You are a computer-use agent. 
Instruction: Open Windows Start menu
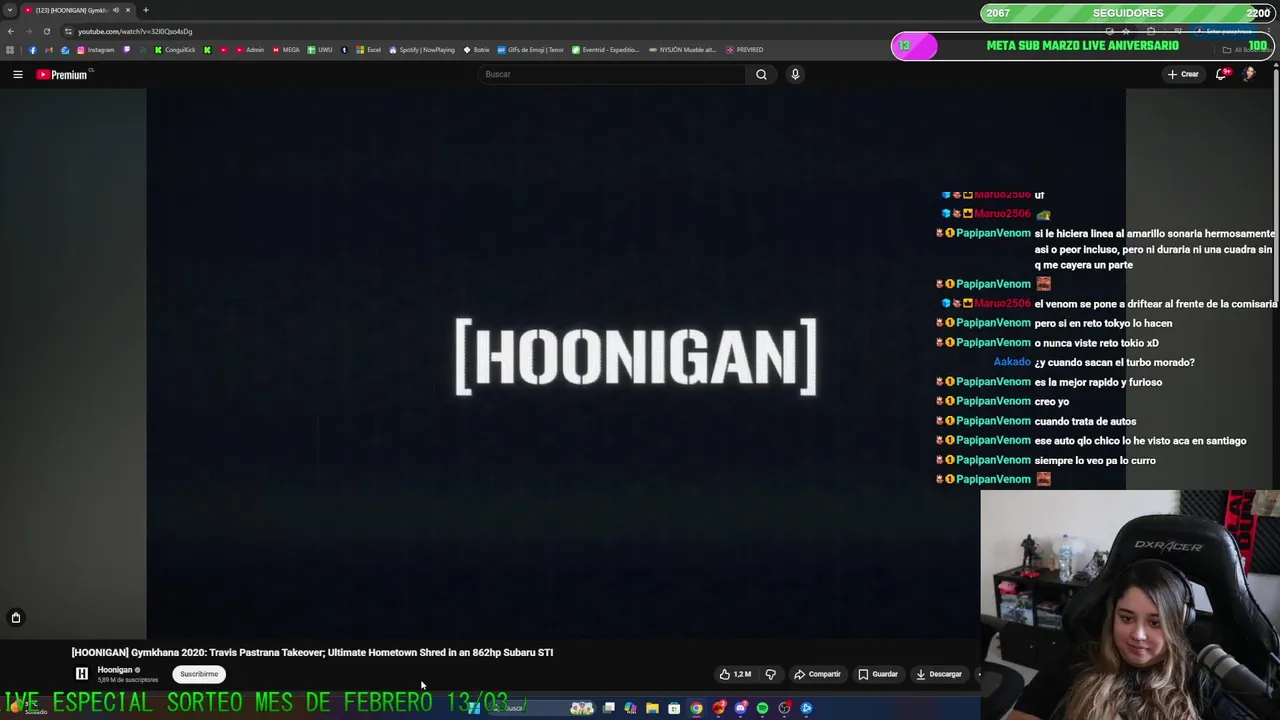click(x=474, y=708)
